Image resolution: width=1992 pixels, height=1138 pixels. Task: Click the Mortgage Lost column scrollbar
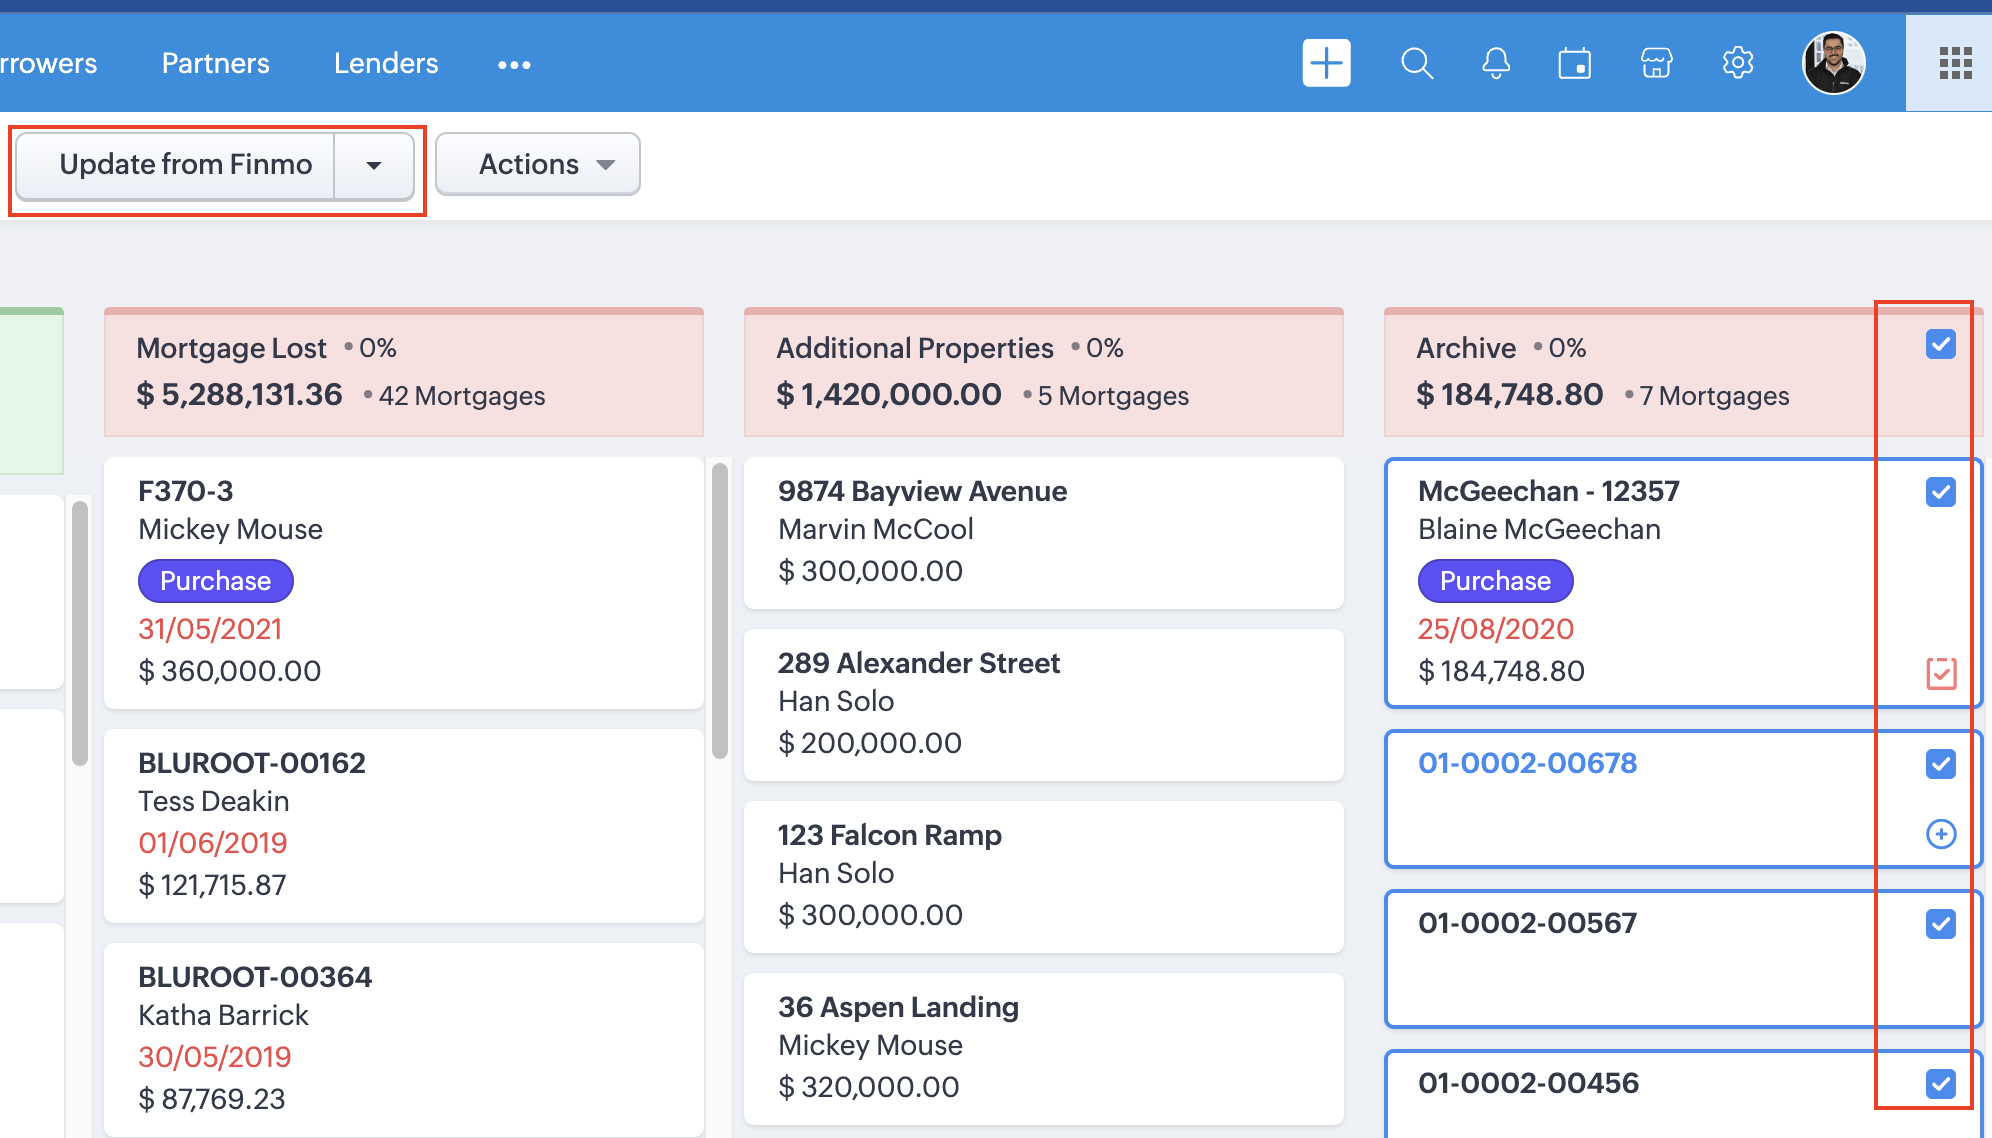[x=719, y=610]
